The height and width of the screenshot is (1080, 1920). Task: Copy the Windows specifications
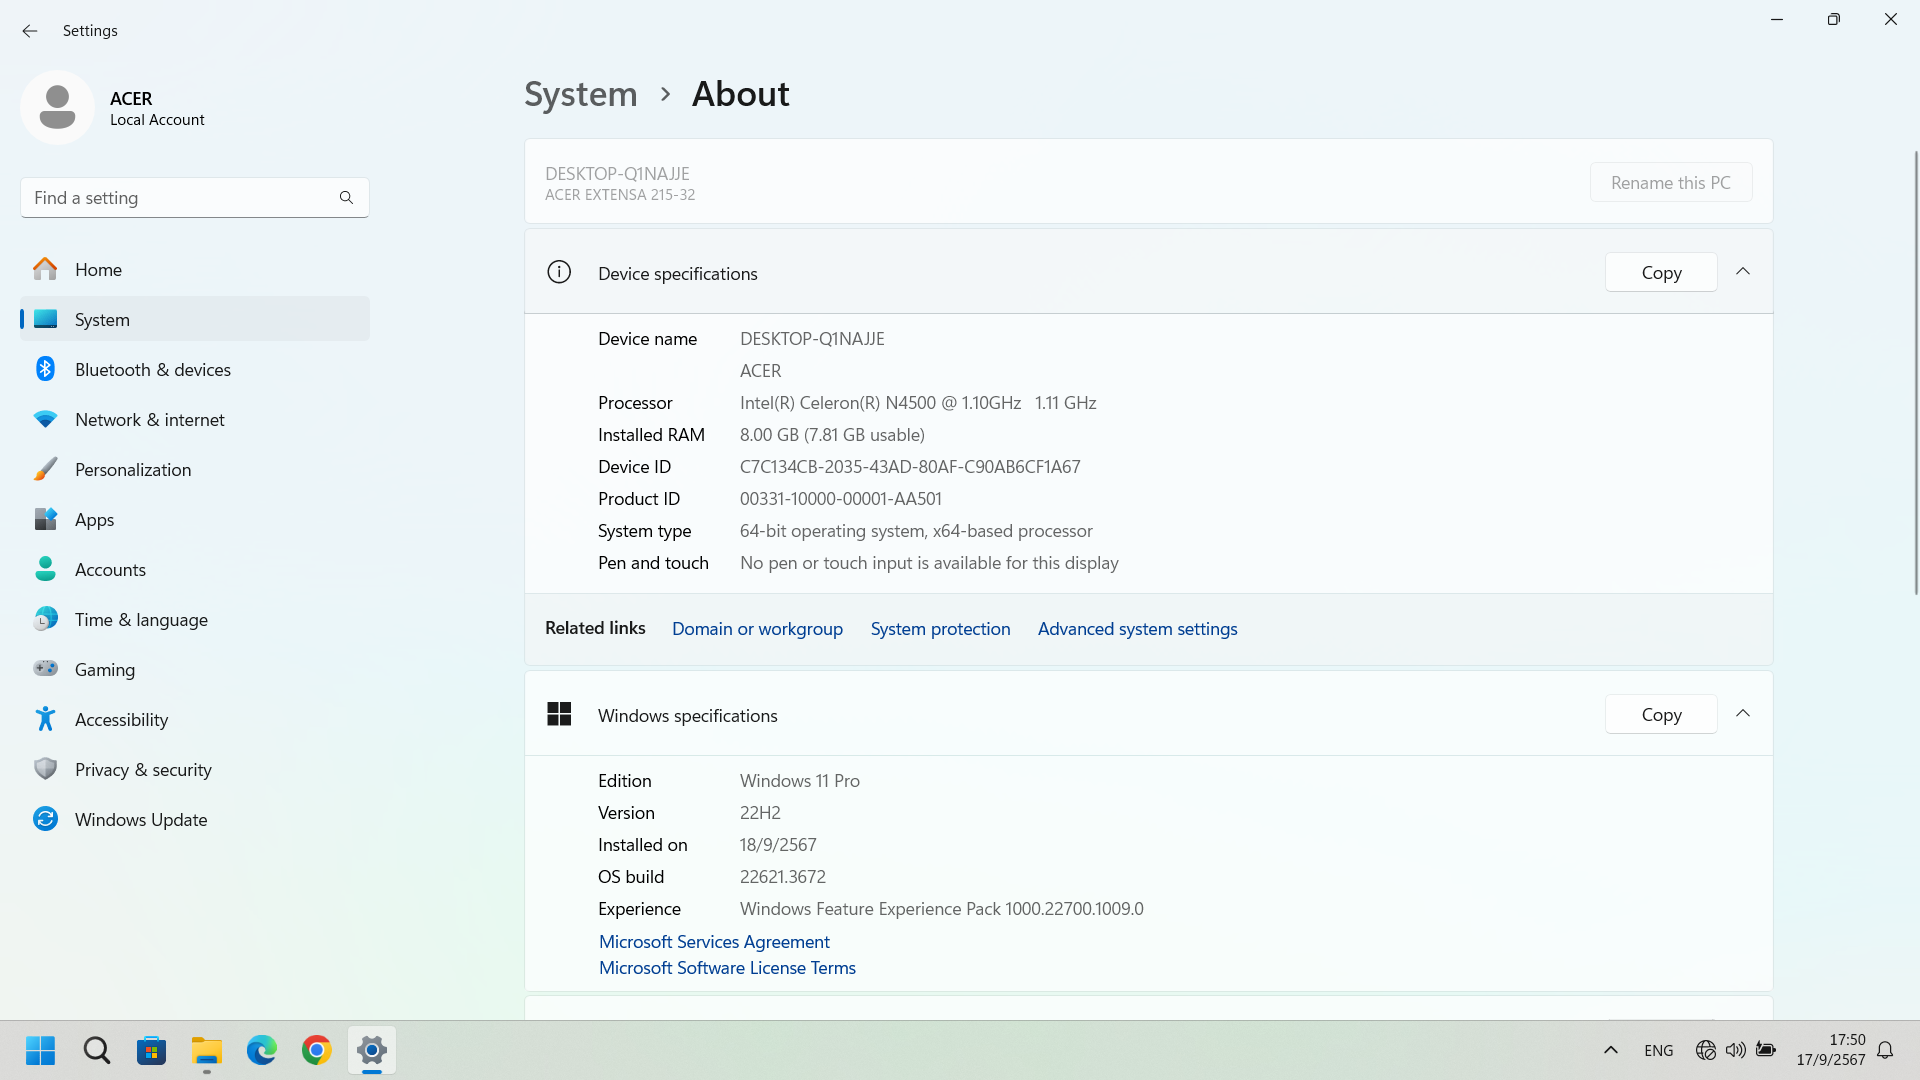click(1661, 714)
